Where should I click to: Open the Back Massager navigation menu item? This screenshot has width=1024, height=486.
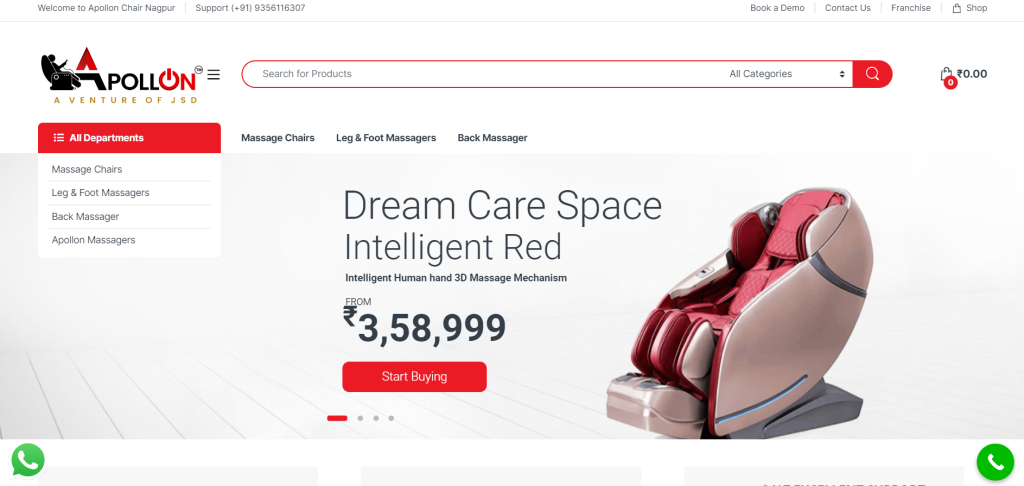click(x=492, y=138)
